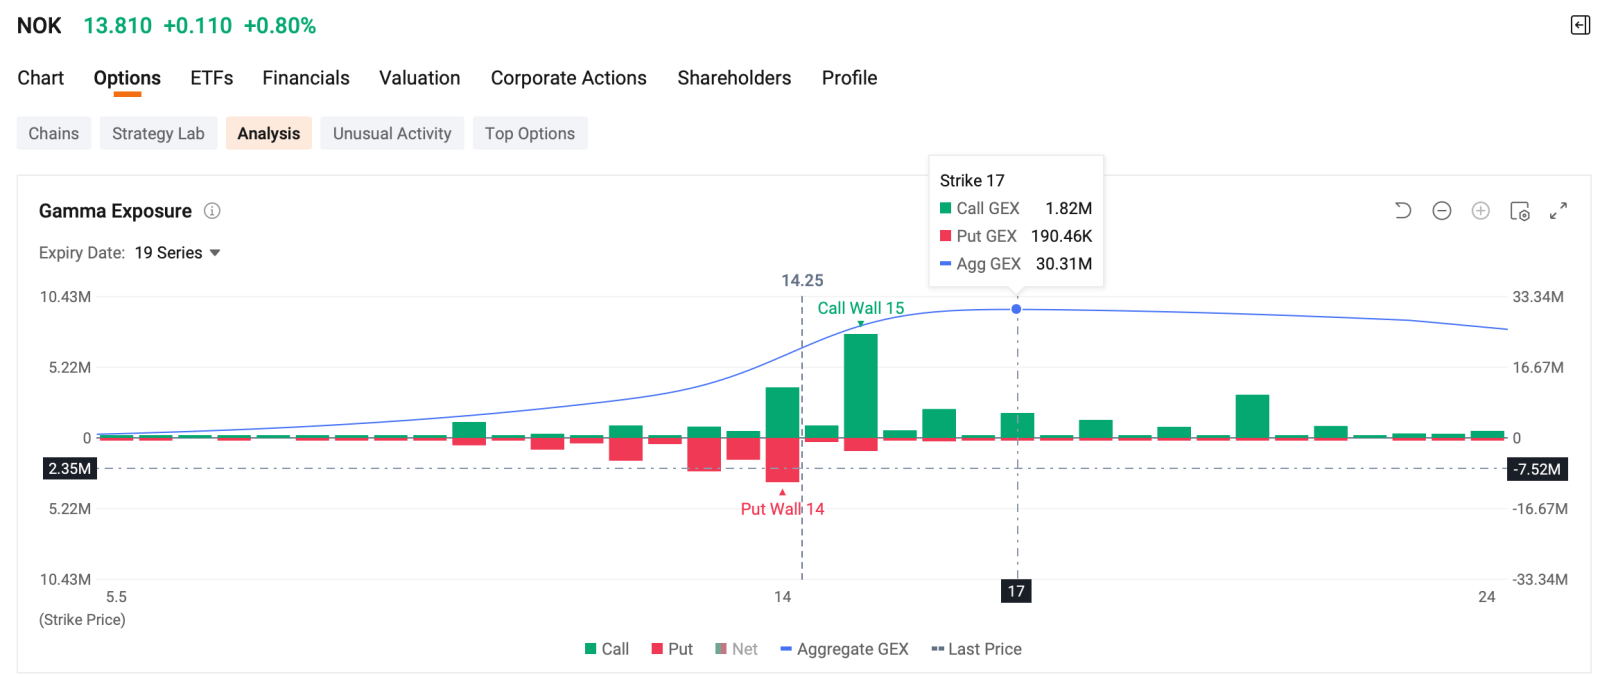
Task: Expand the chart to fullscreen
Action: 1558,211
